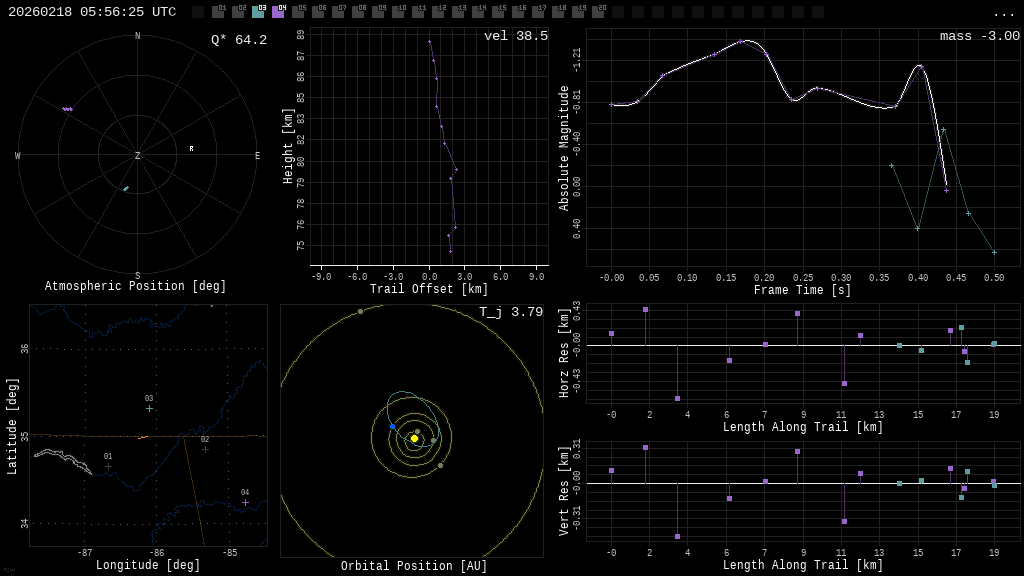
Task: Select station 02 cross on the map
Action: pyautogui.click(x=205, y=449)
